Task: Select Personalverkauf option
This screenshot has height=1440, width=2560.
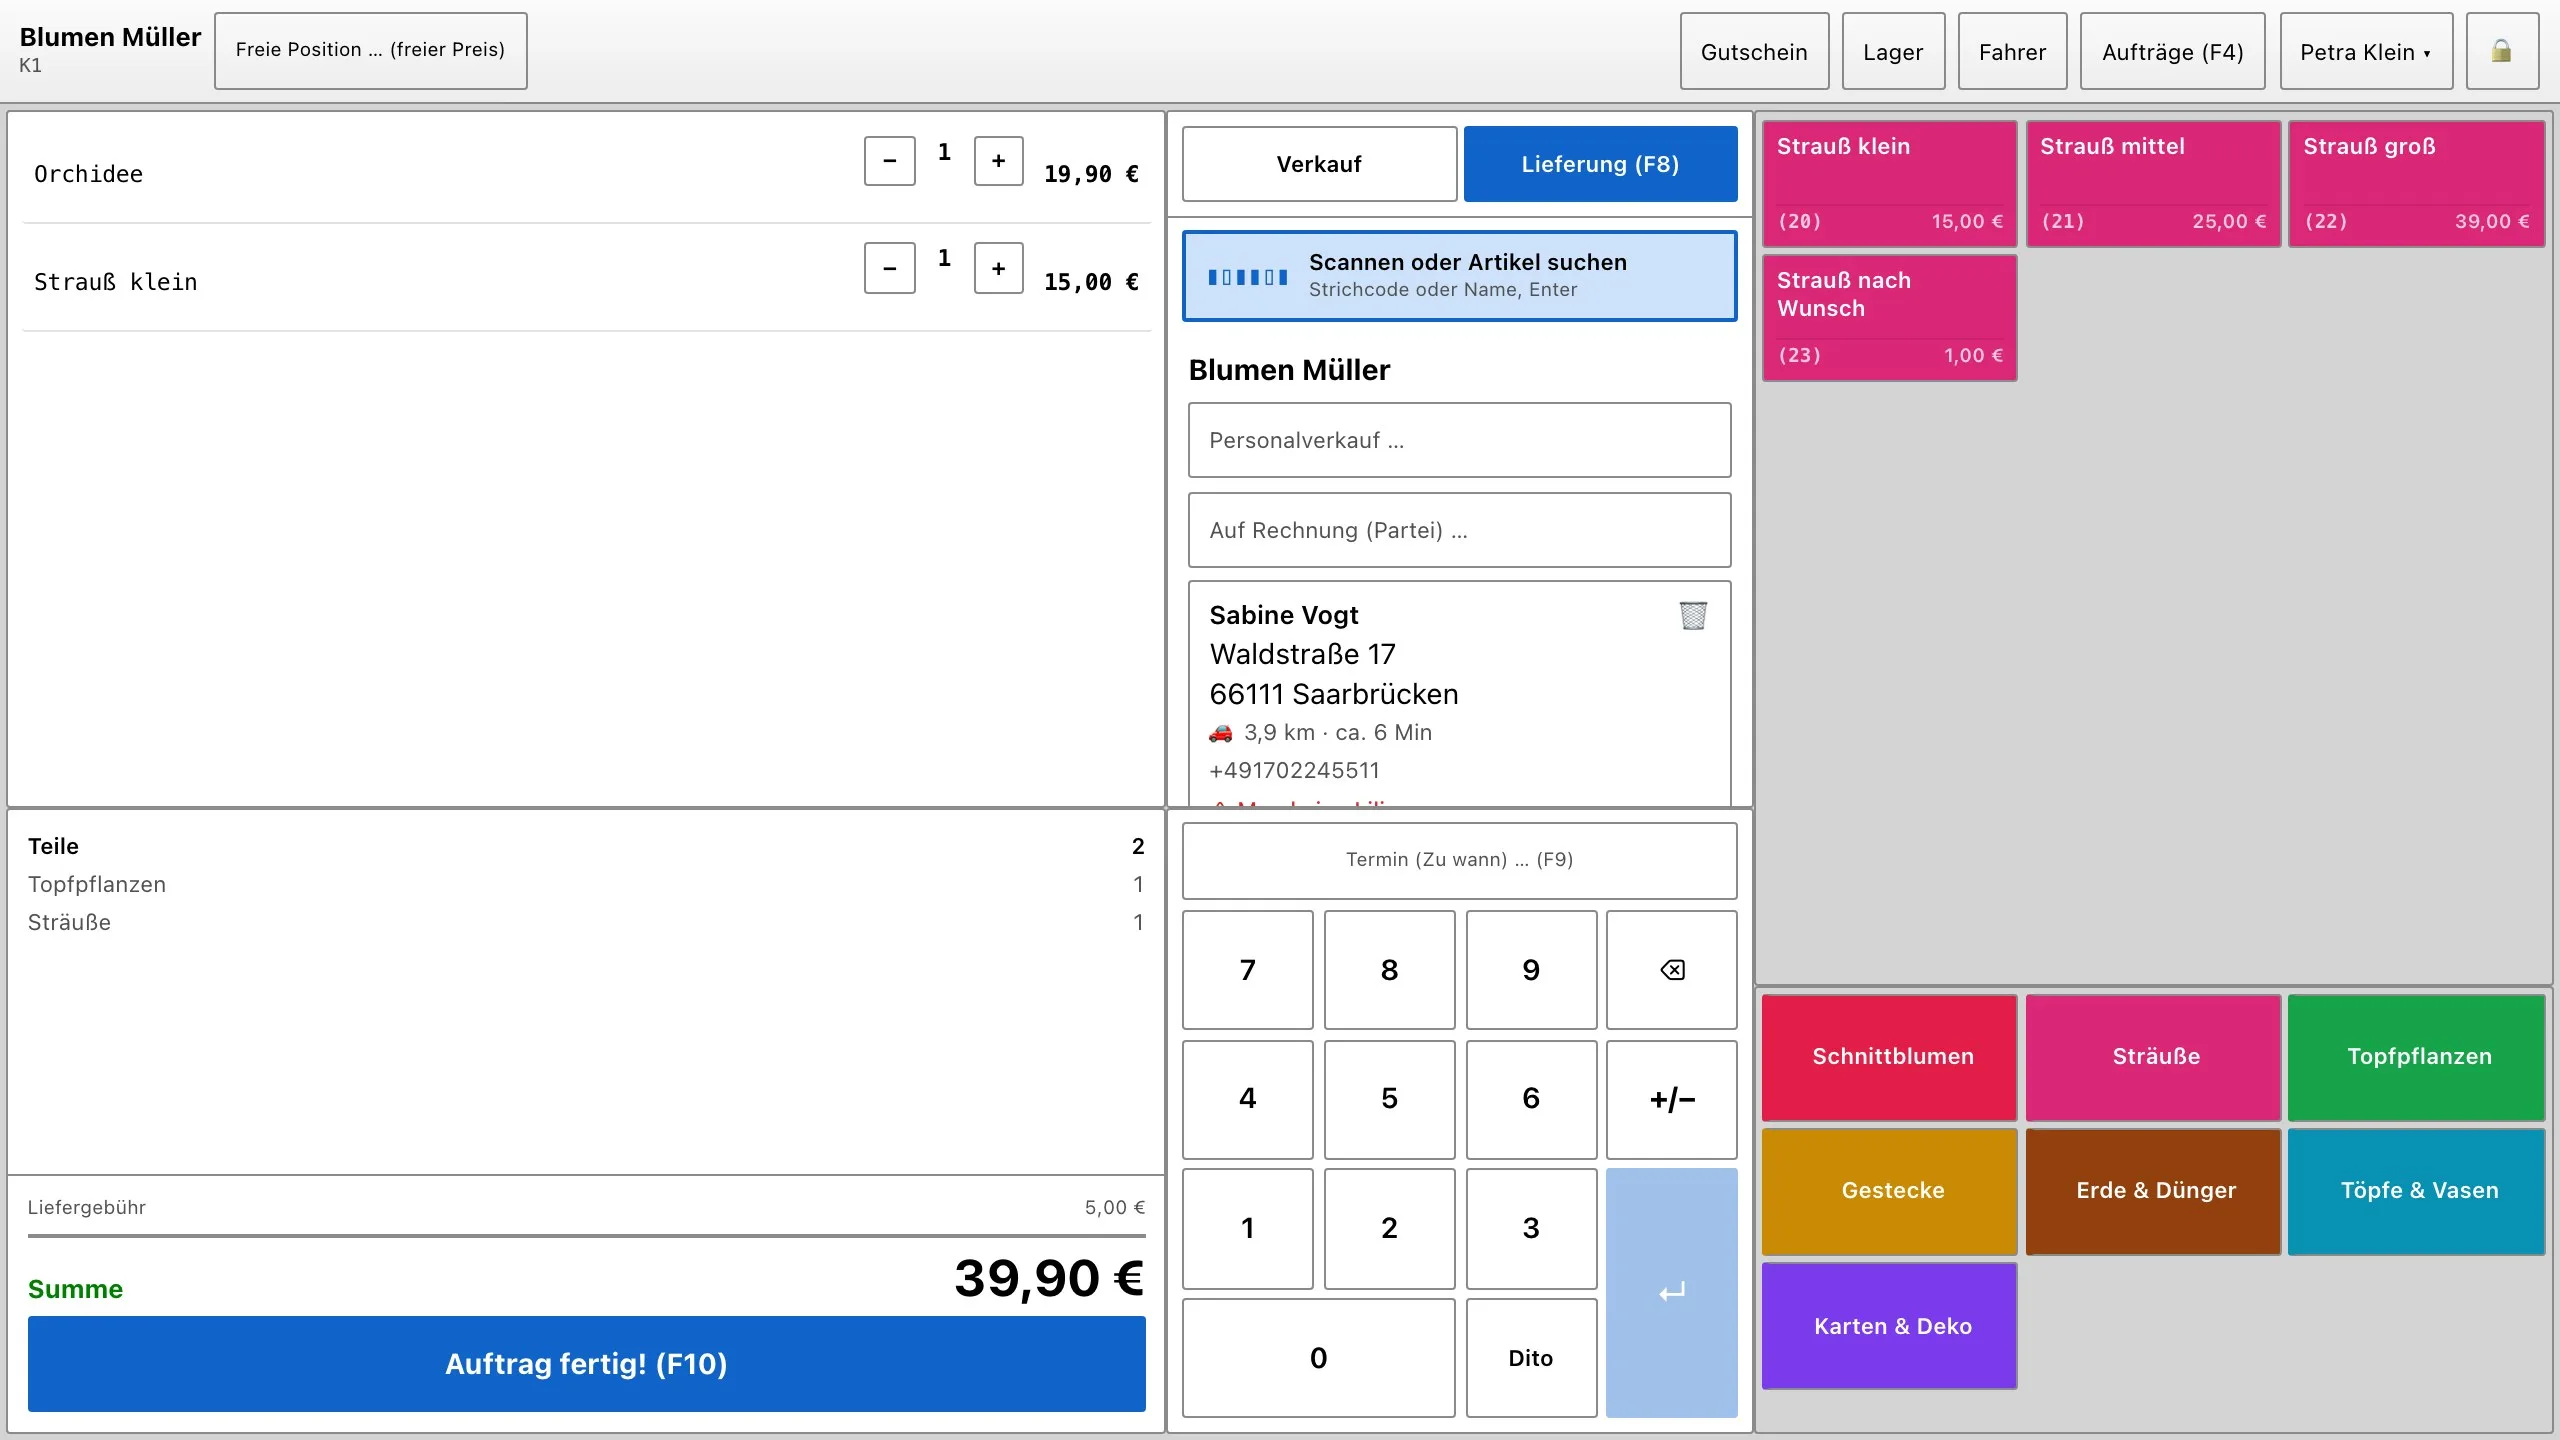Action: tap(1459, 440)
